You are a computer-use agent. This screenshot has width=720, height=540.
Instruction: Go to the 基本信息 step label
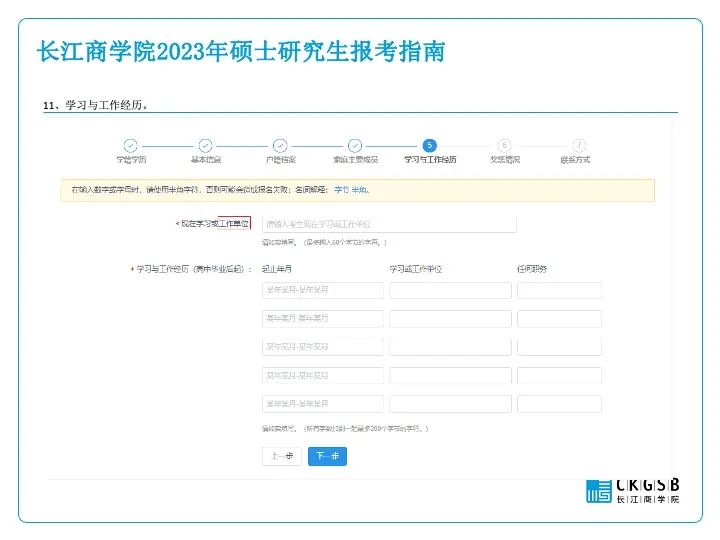coord(206,160)
